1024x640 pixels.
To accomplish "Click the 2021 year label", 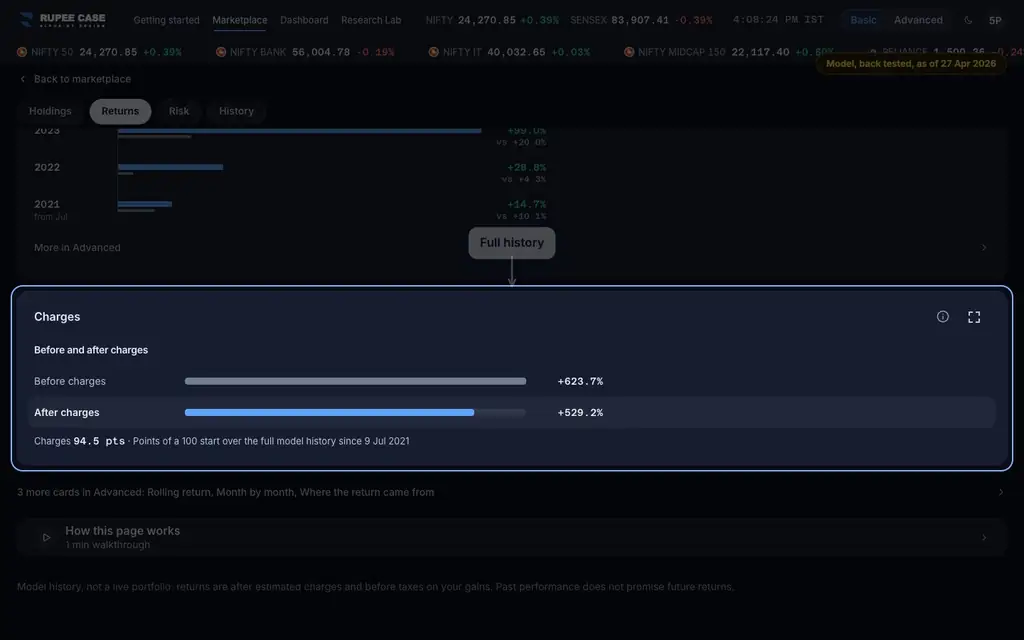I will (x=47, y=204).
